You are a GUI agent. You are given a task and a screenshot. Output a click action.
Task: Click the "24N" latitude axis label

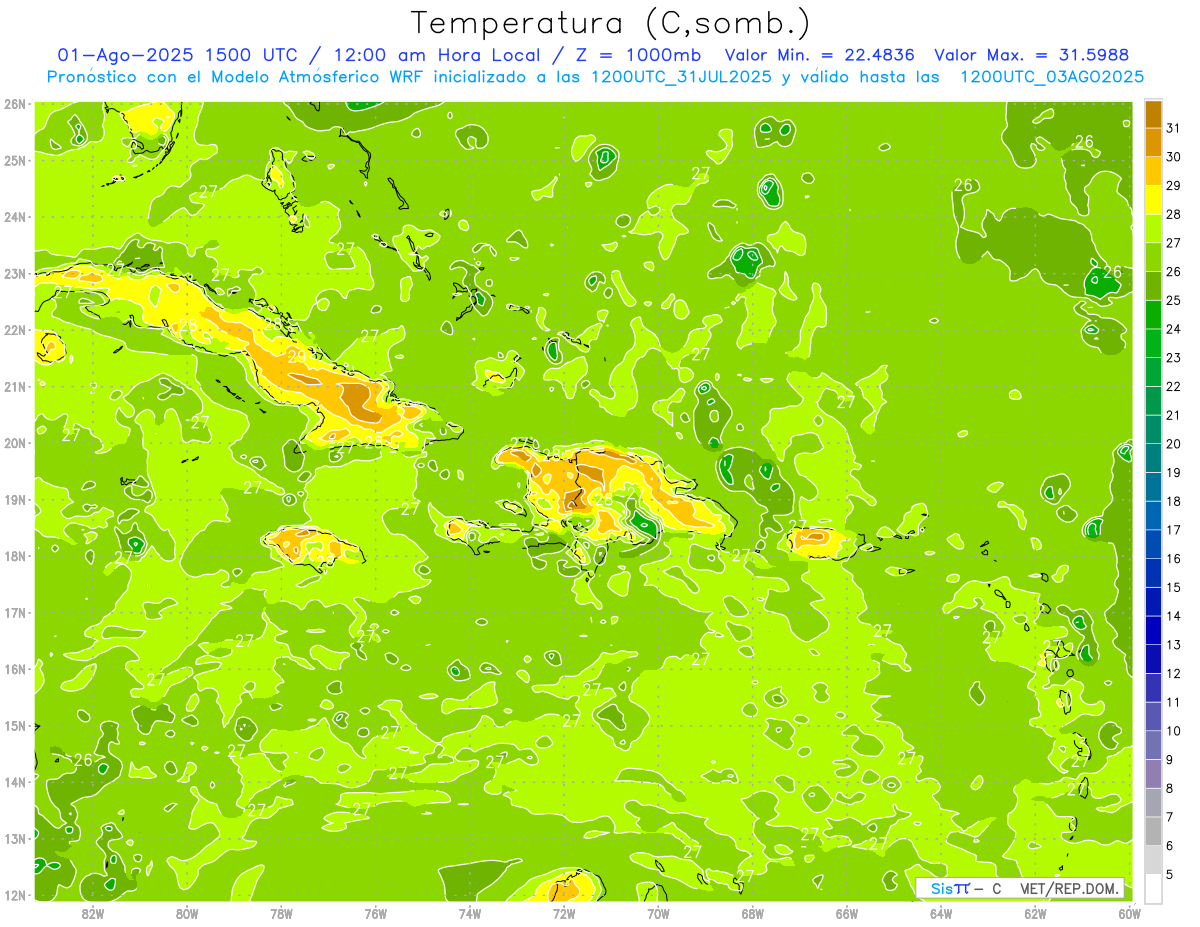point(15,217)
